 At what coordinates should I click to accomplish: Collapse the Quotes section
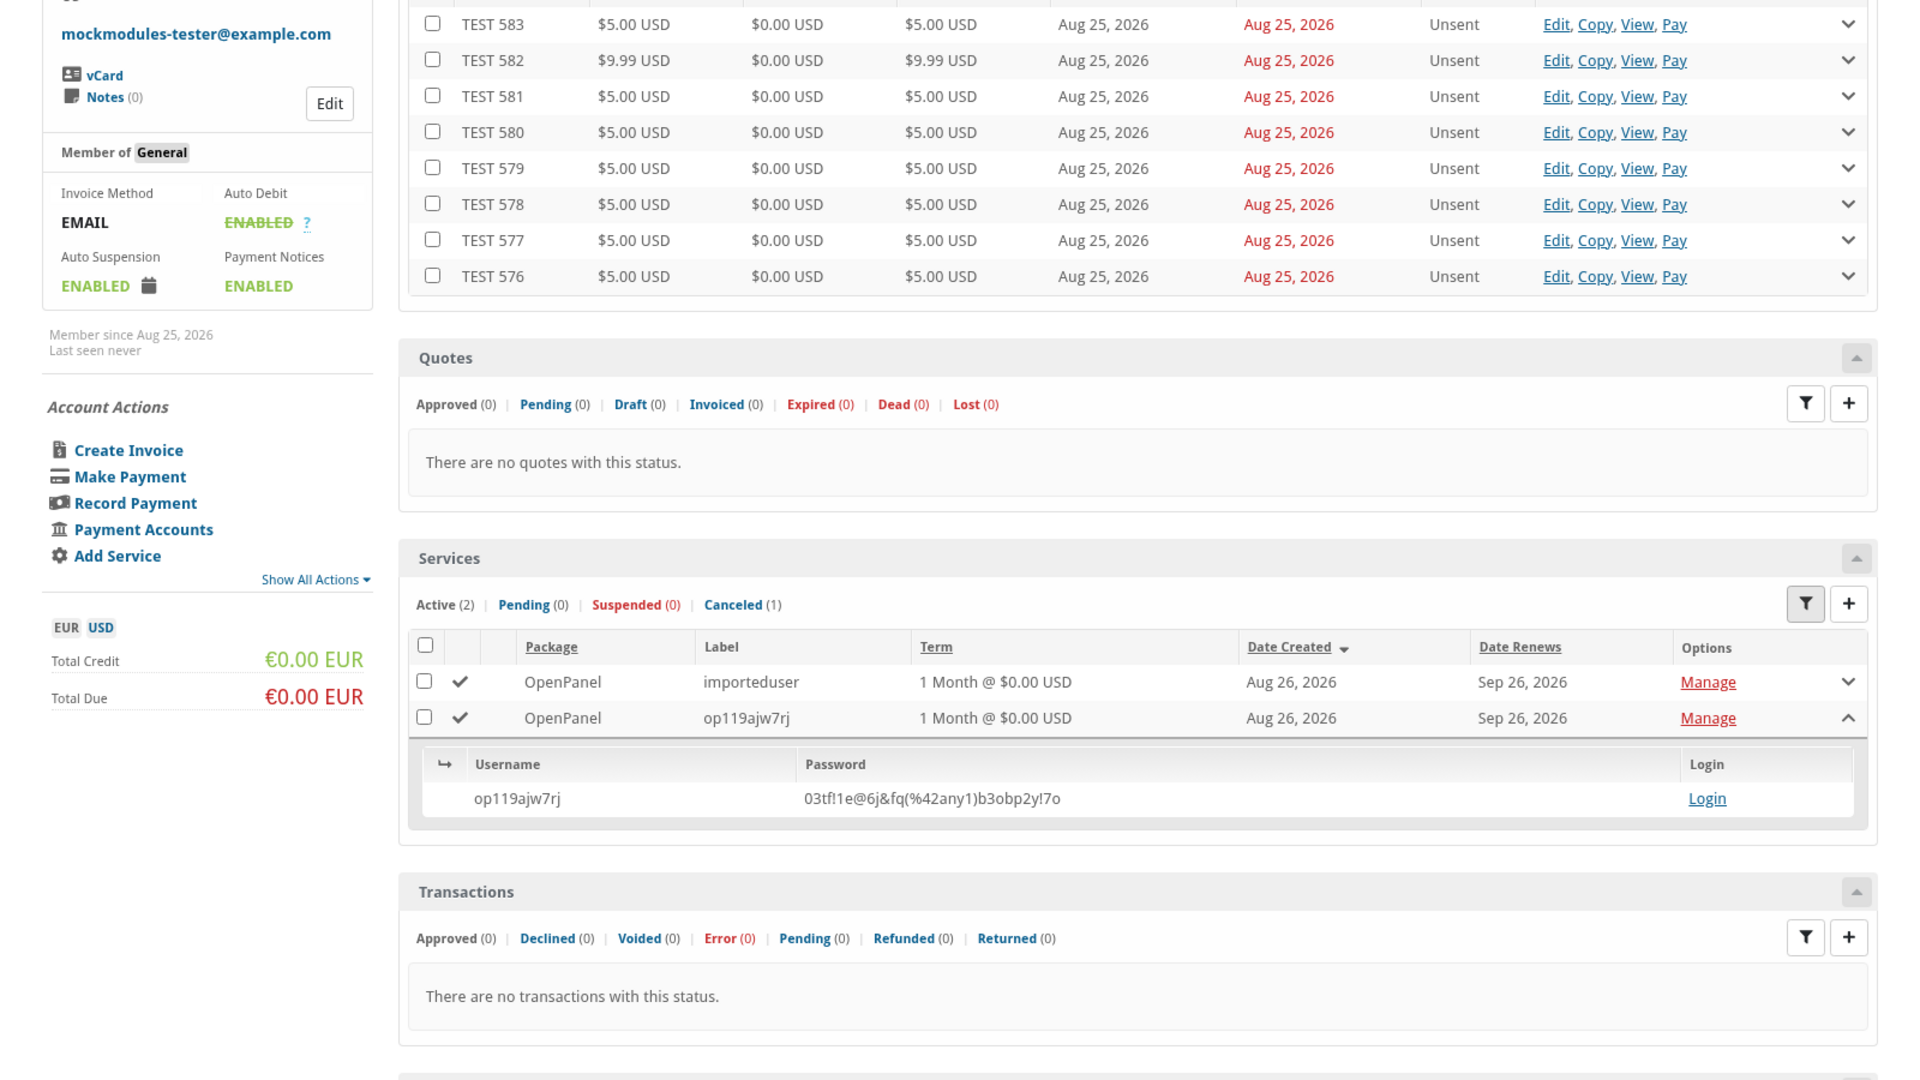[1856, 358]
